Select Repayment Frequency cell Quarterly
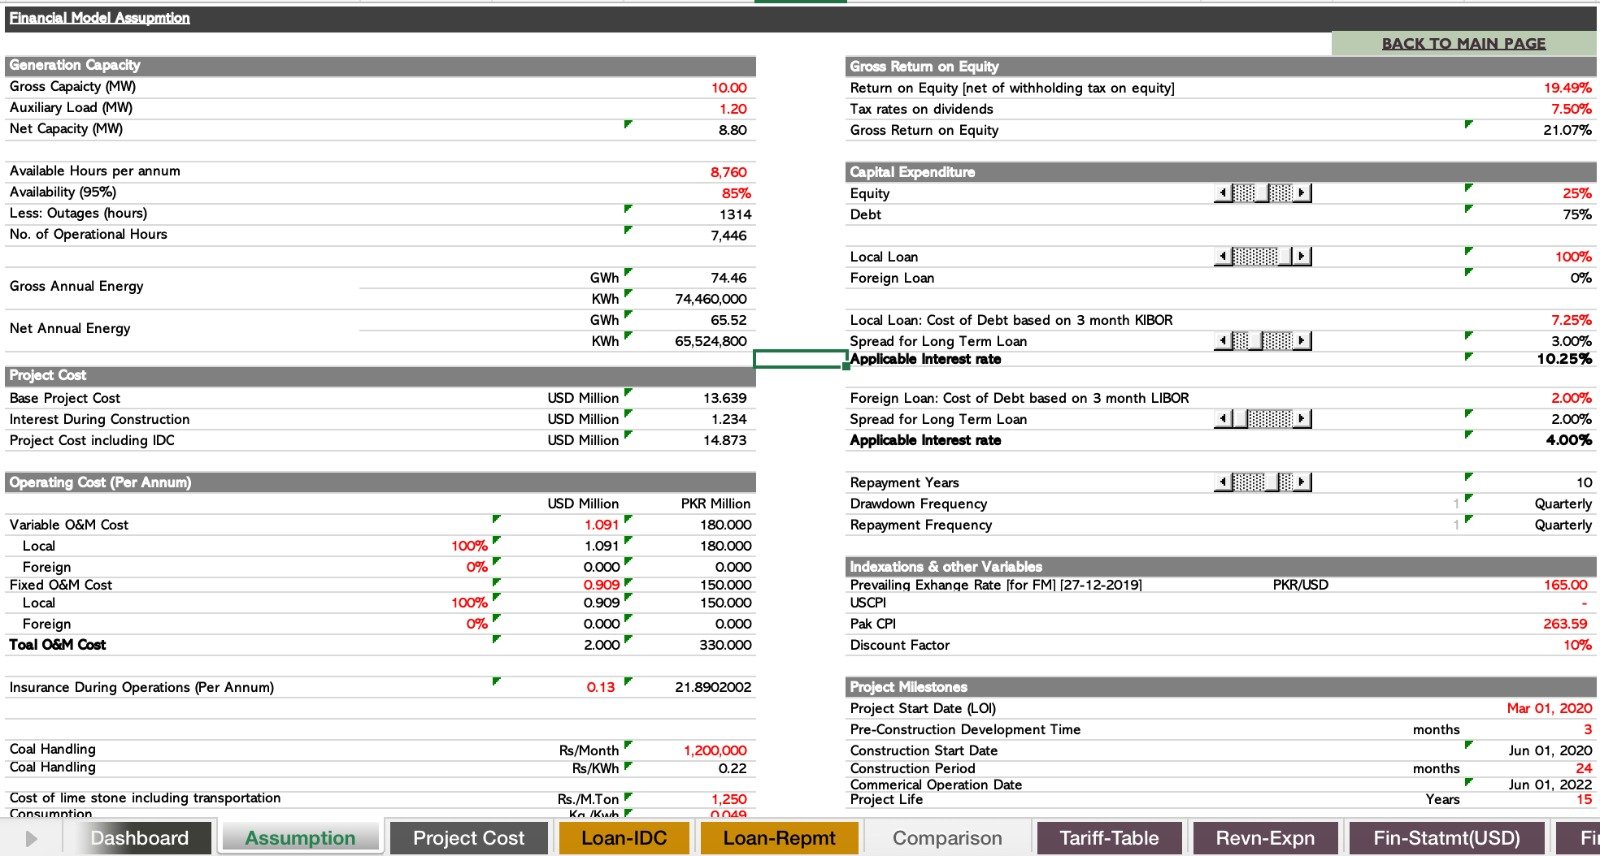This screenshot has width=1600, height=856. (1563, 525)
